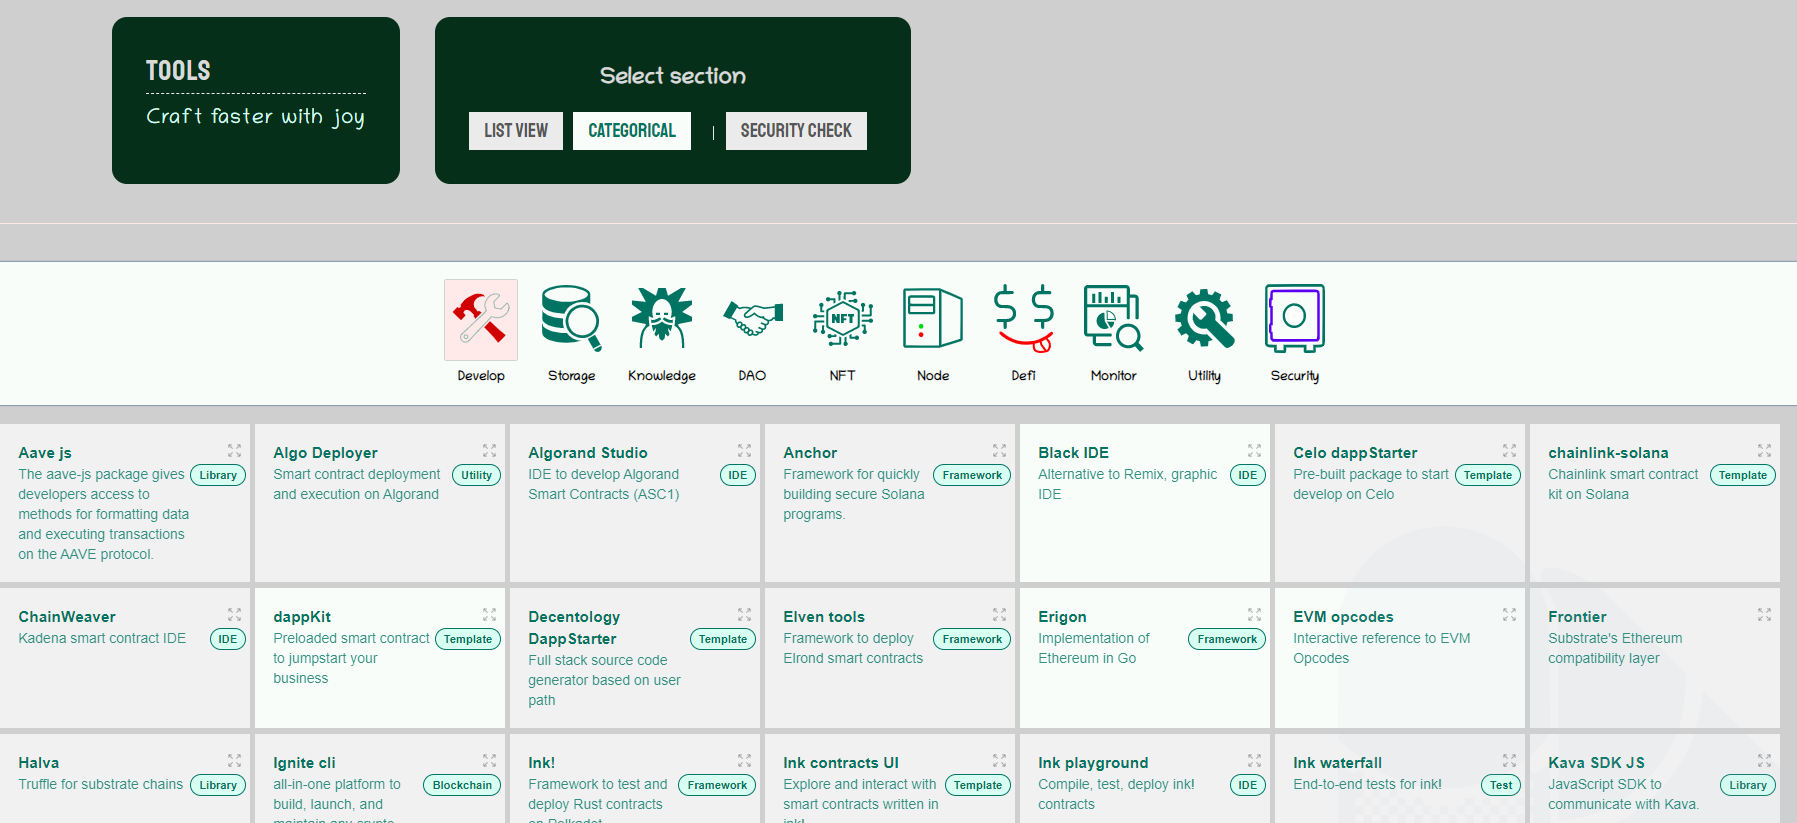Click expand icon on EVM opcodes card
The image size is (1797, 823).
point(1509,615)
